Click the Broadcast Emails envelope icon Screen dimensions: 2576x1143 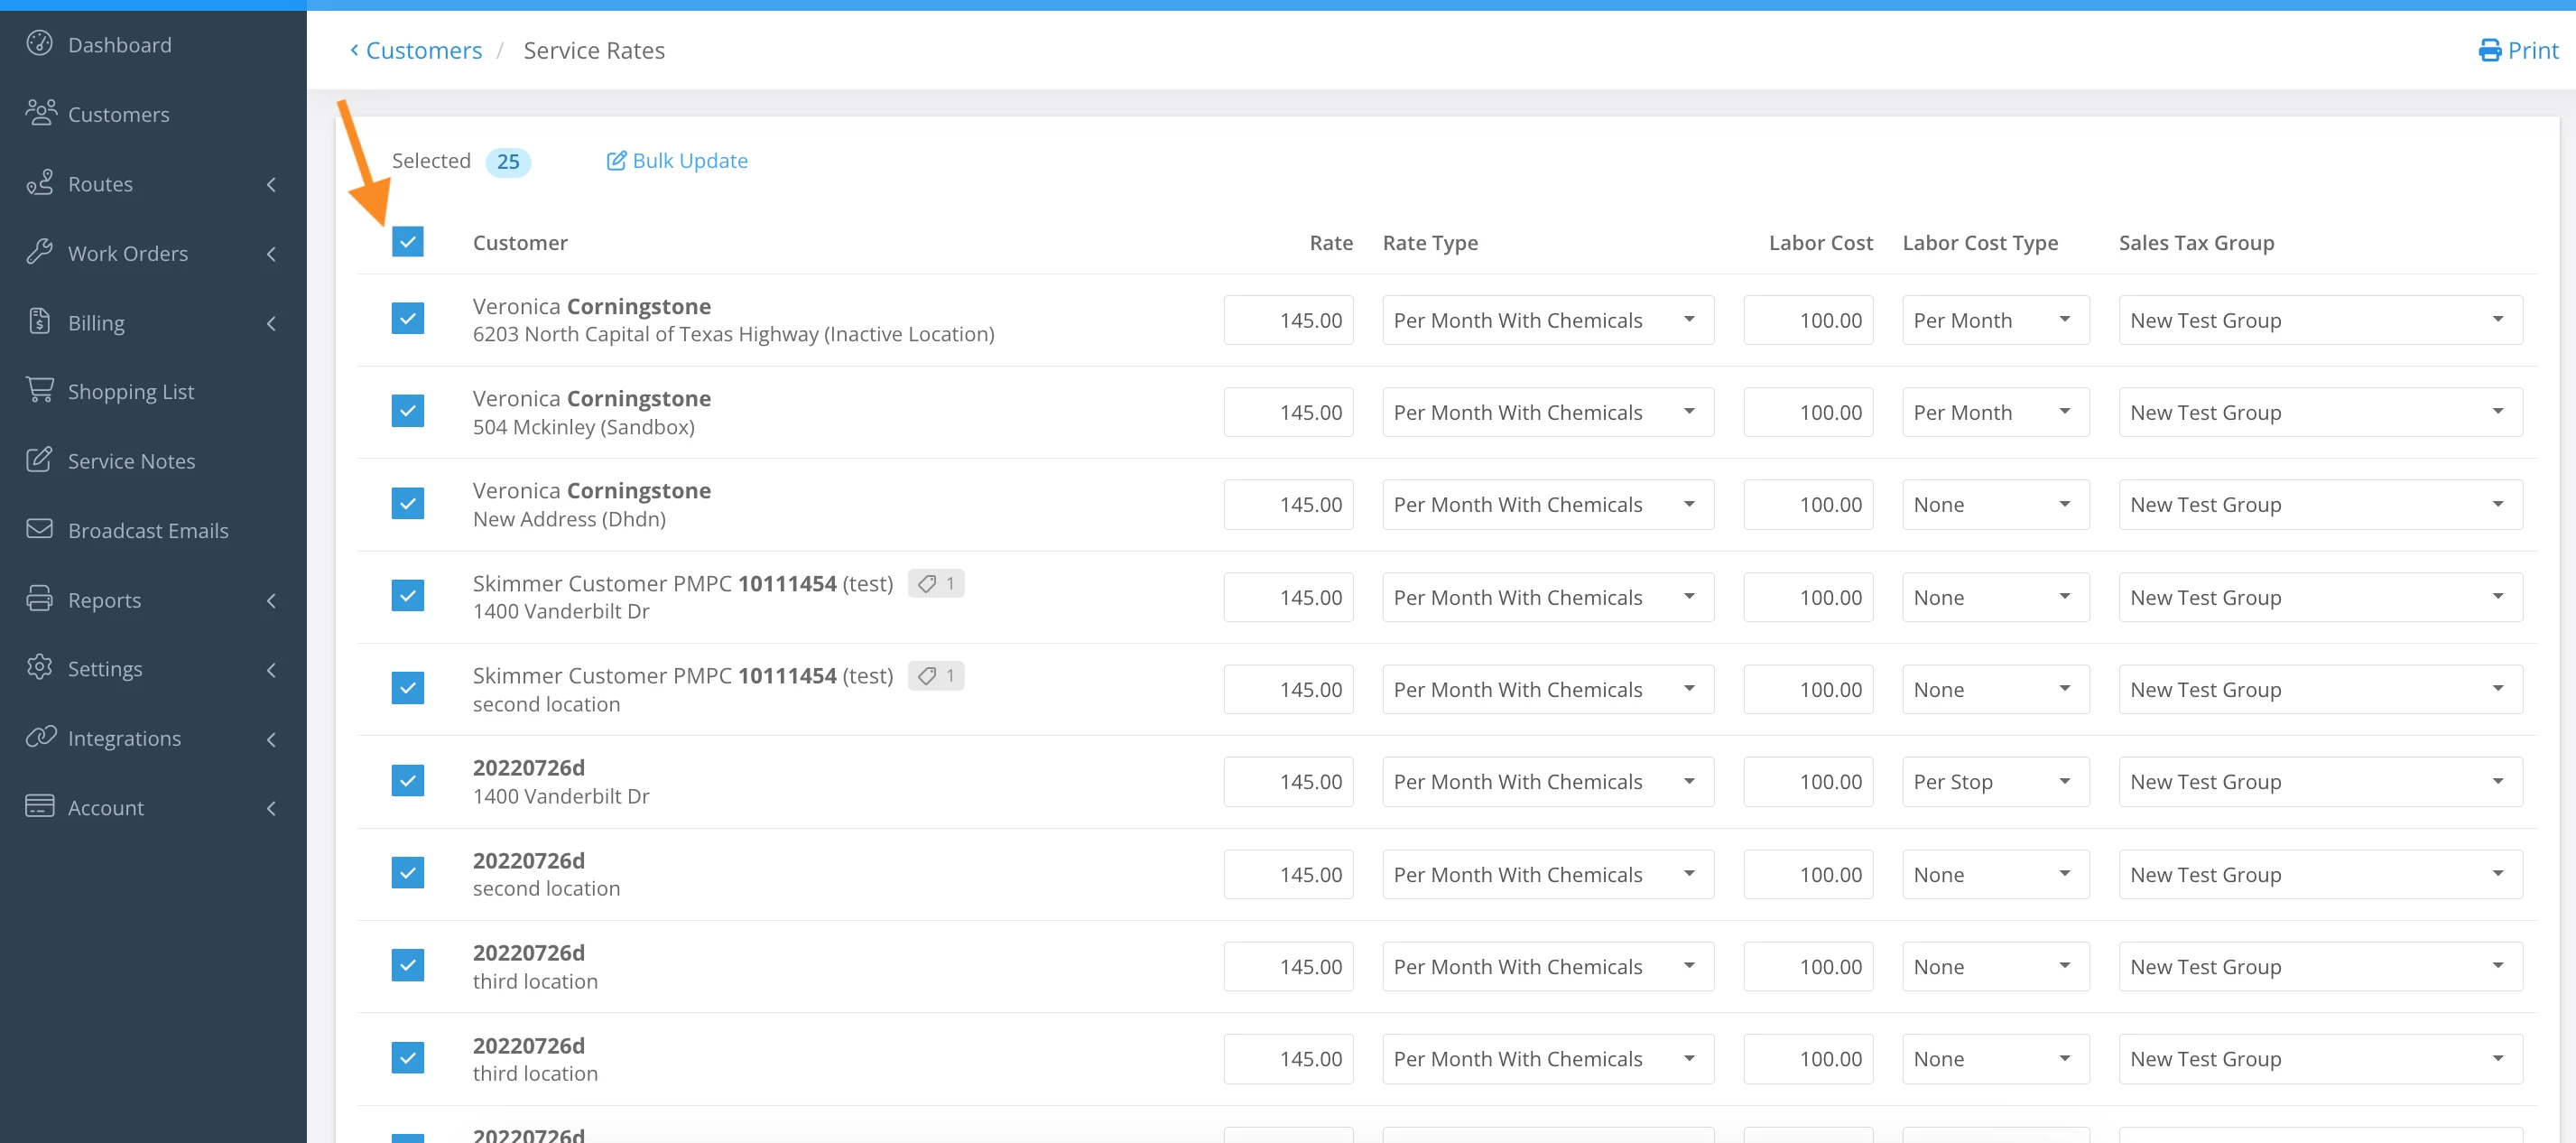pos(39,529)
